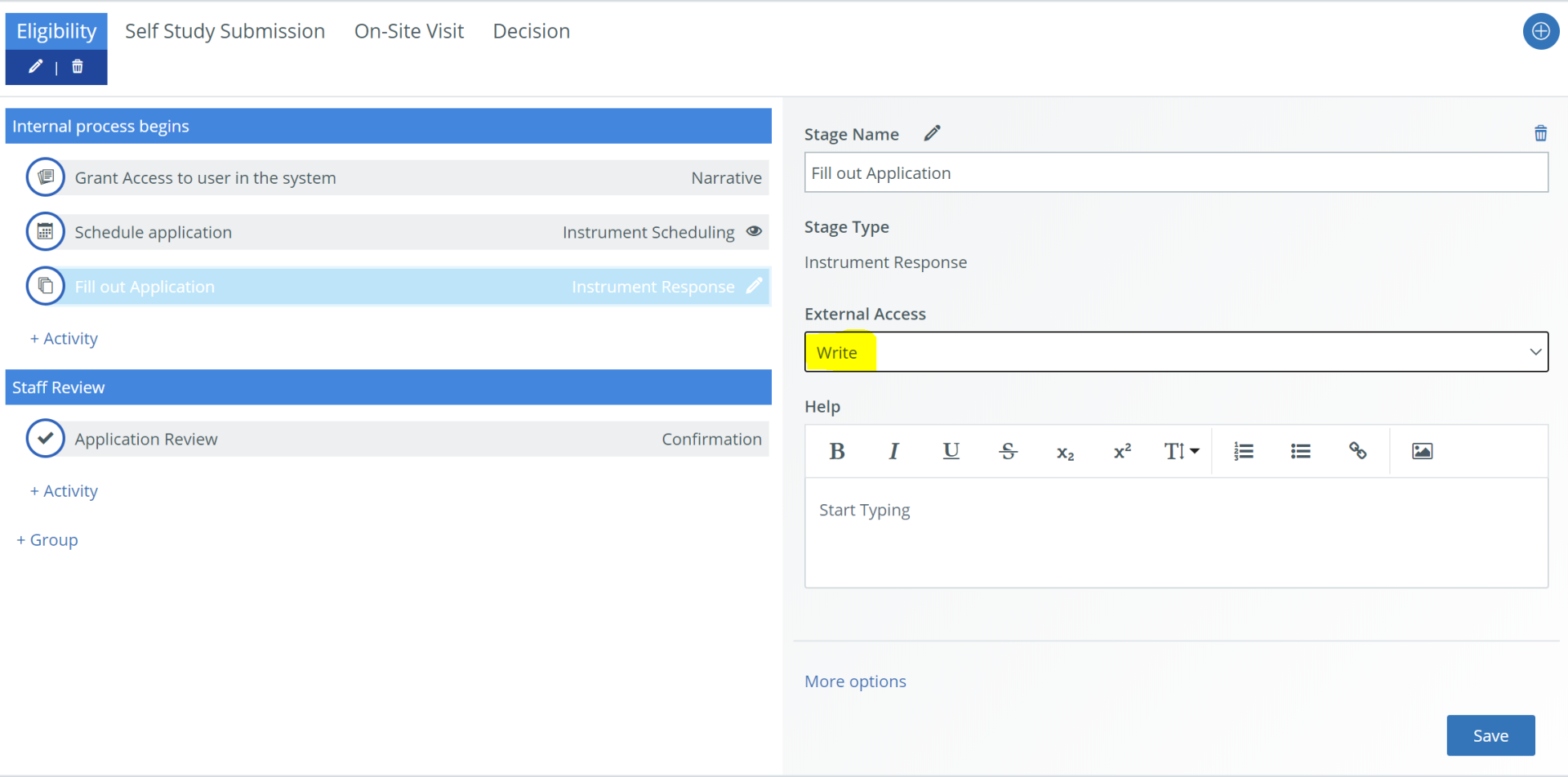Viewport: 1568px width, 777px height.
Task: Switch to Self Study Submission tab
Action: (225, 31)
